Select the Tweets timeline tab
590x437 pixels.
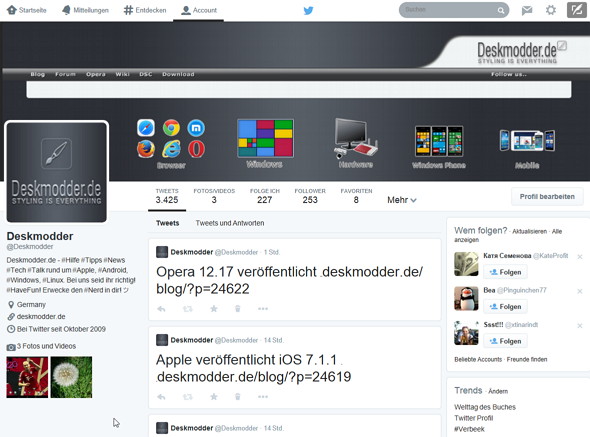167,223
